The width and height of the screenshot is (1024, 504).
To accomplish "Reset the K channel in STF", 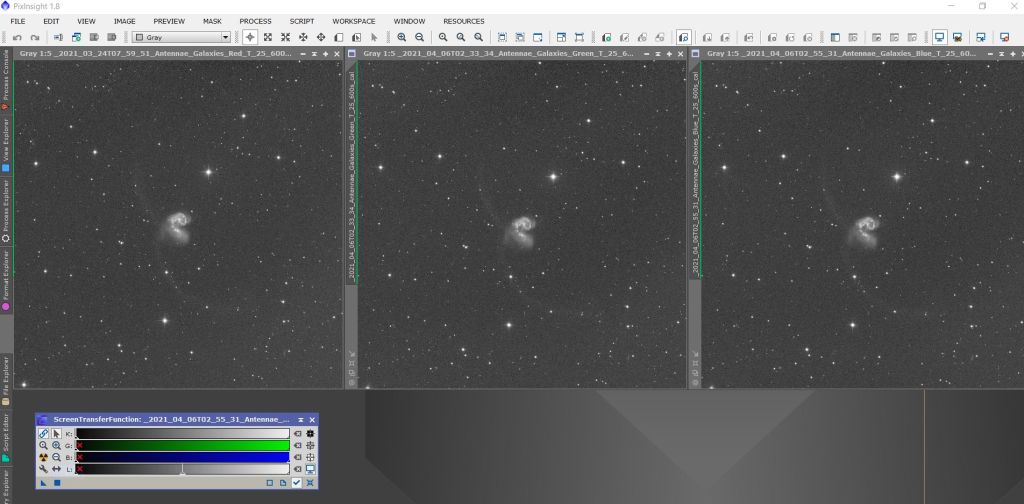I will pos(297,434).
